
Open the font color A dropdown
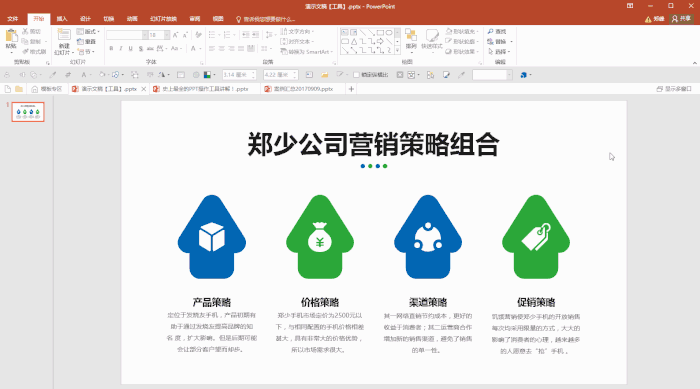point(200,48)
